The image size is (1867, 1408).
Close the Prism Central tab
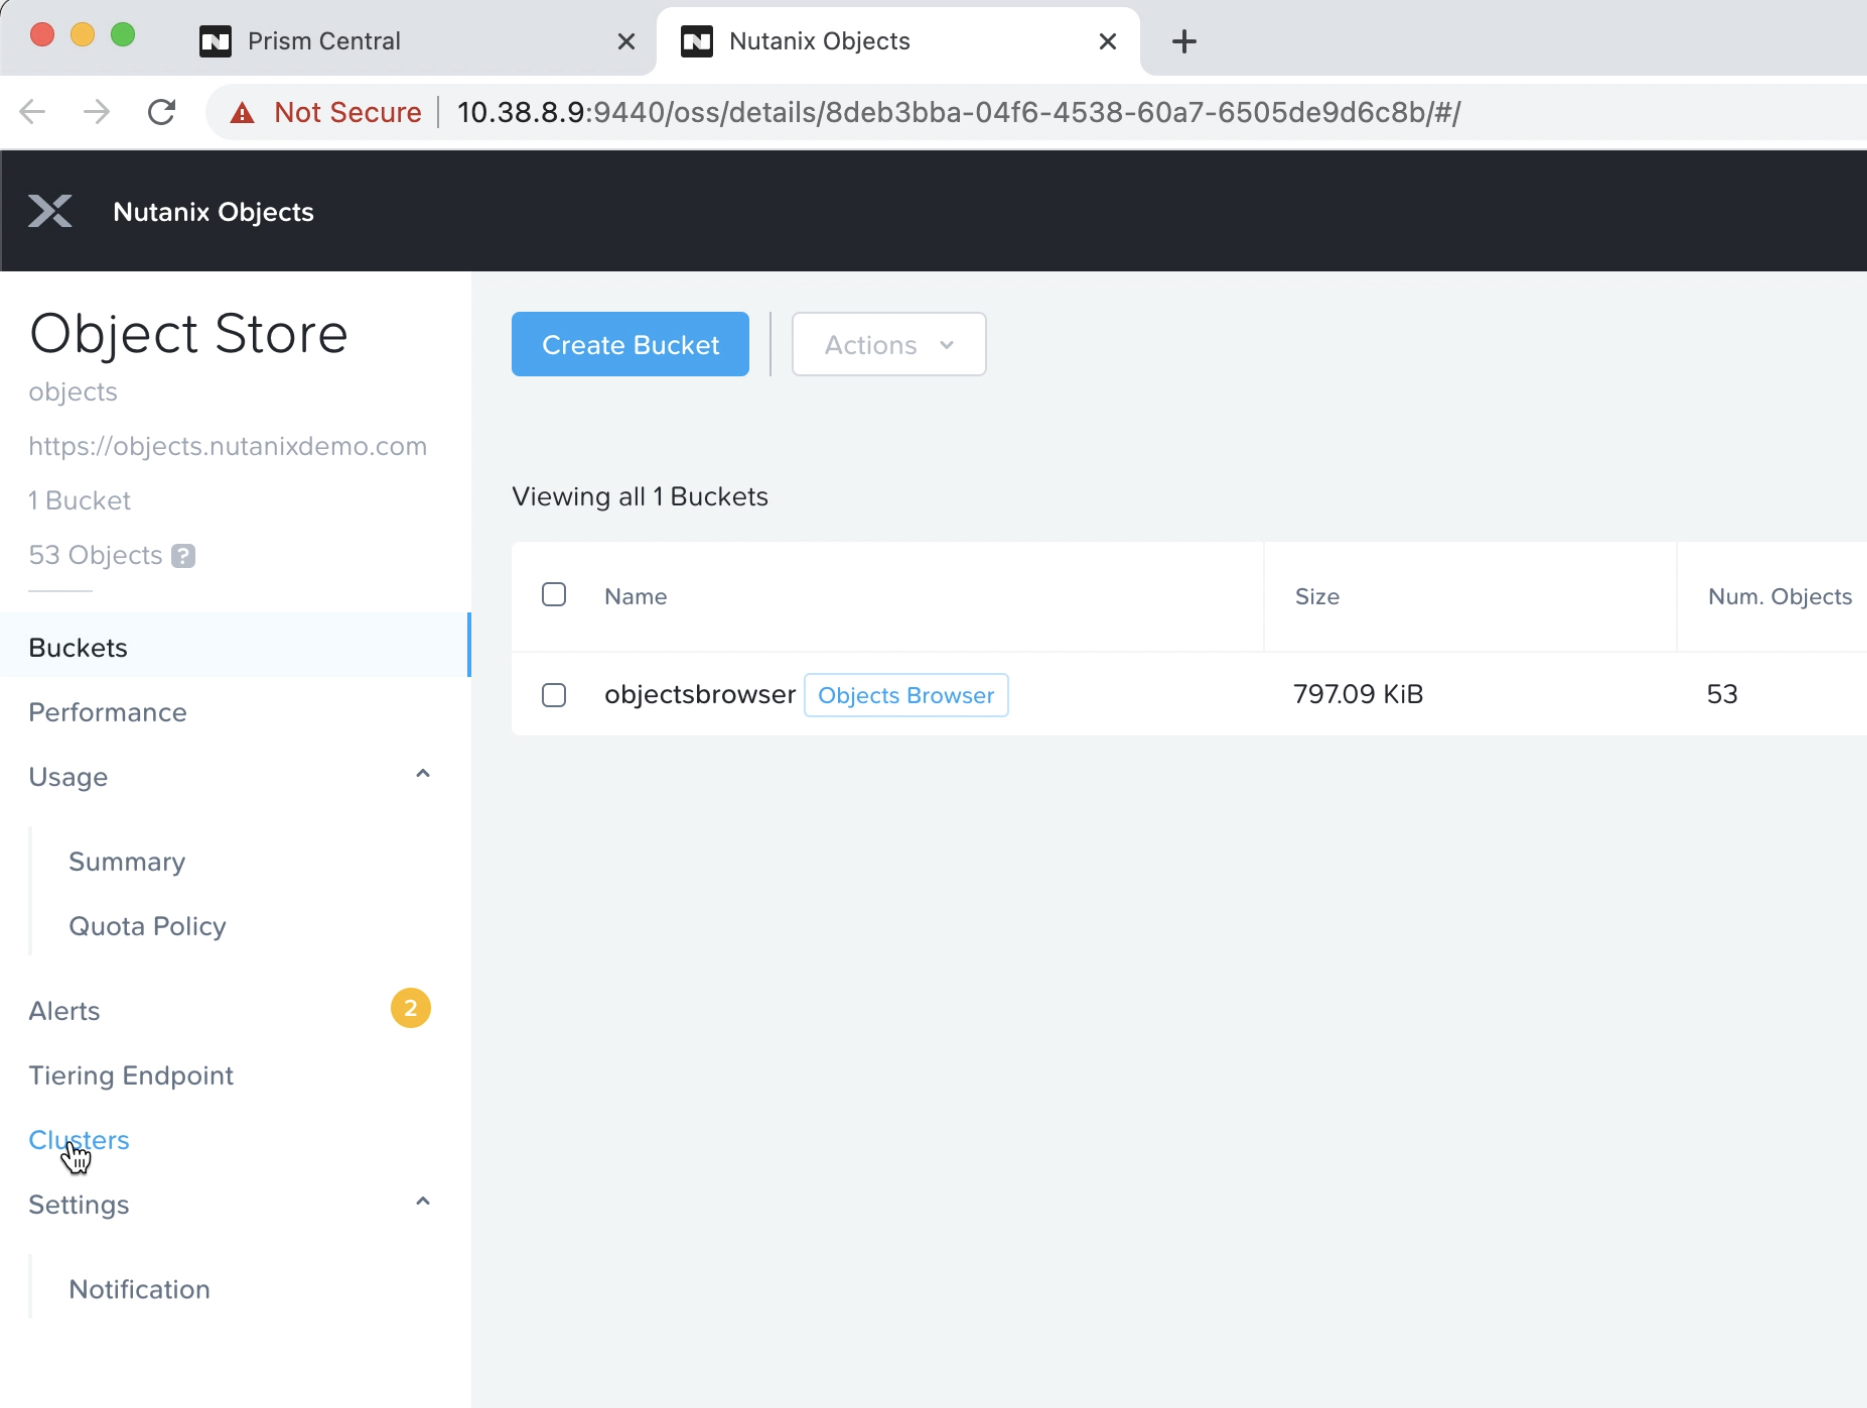tap(626, 41)
